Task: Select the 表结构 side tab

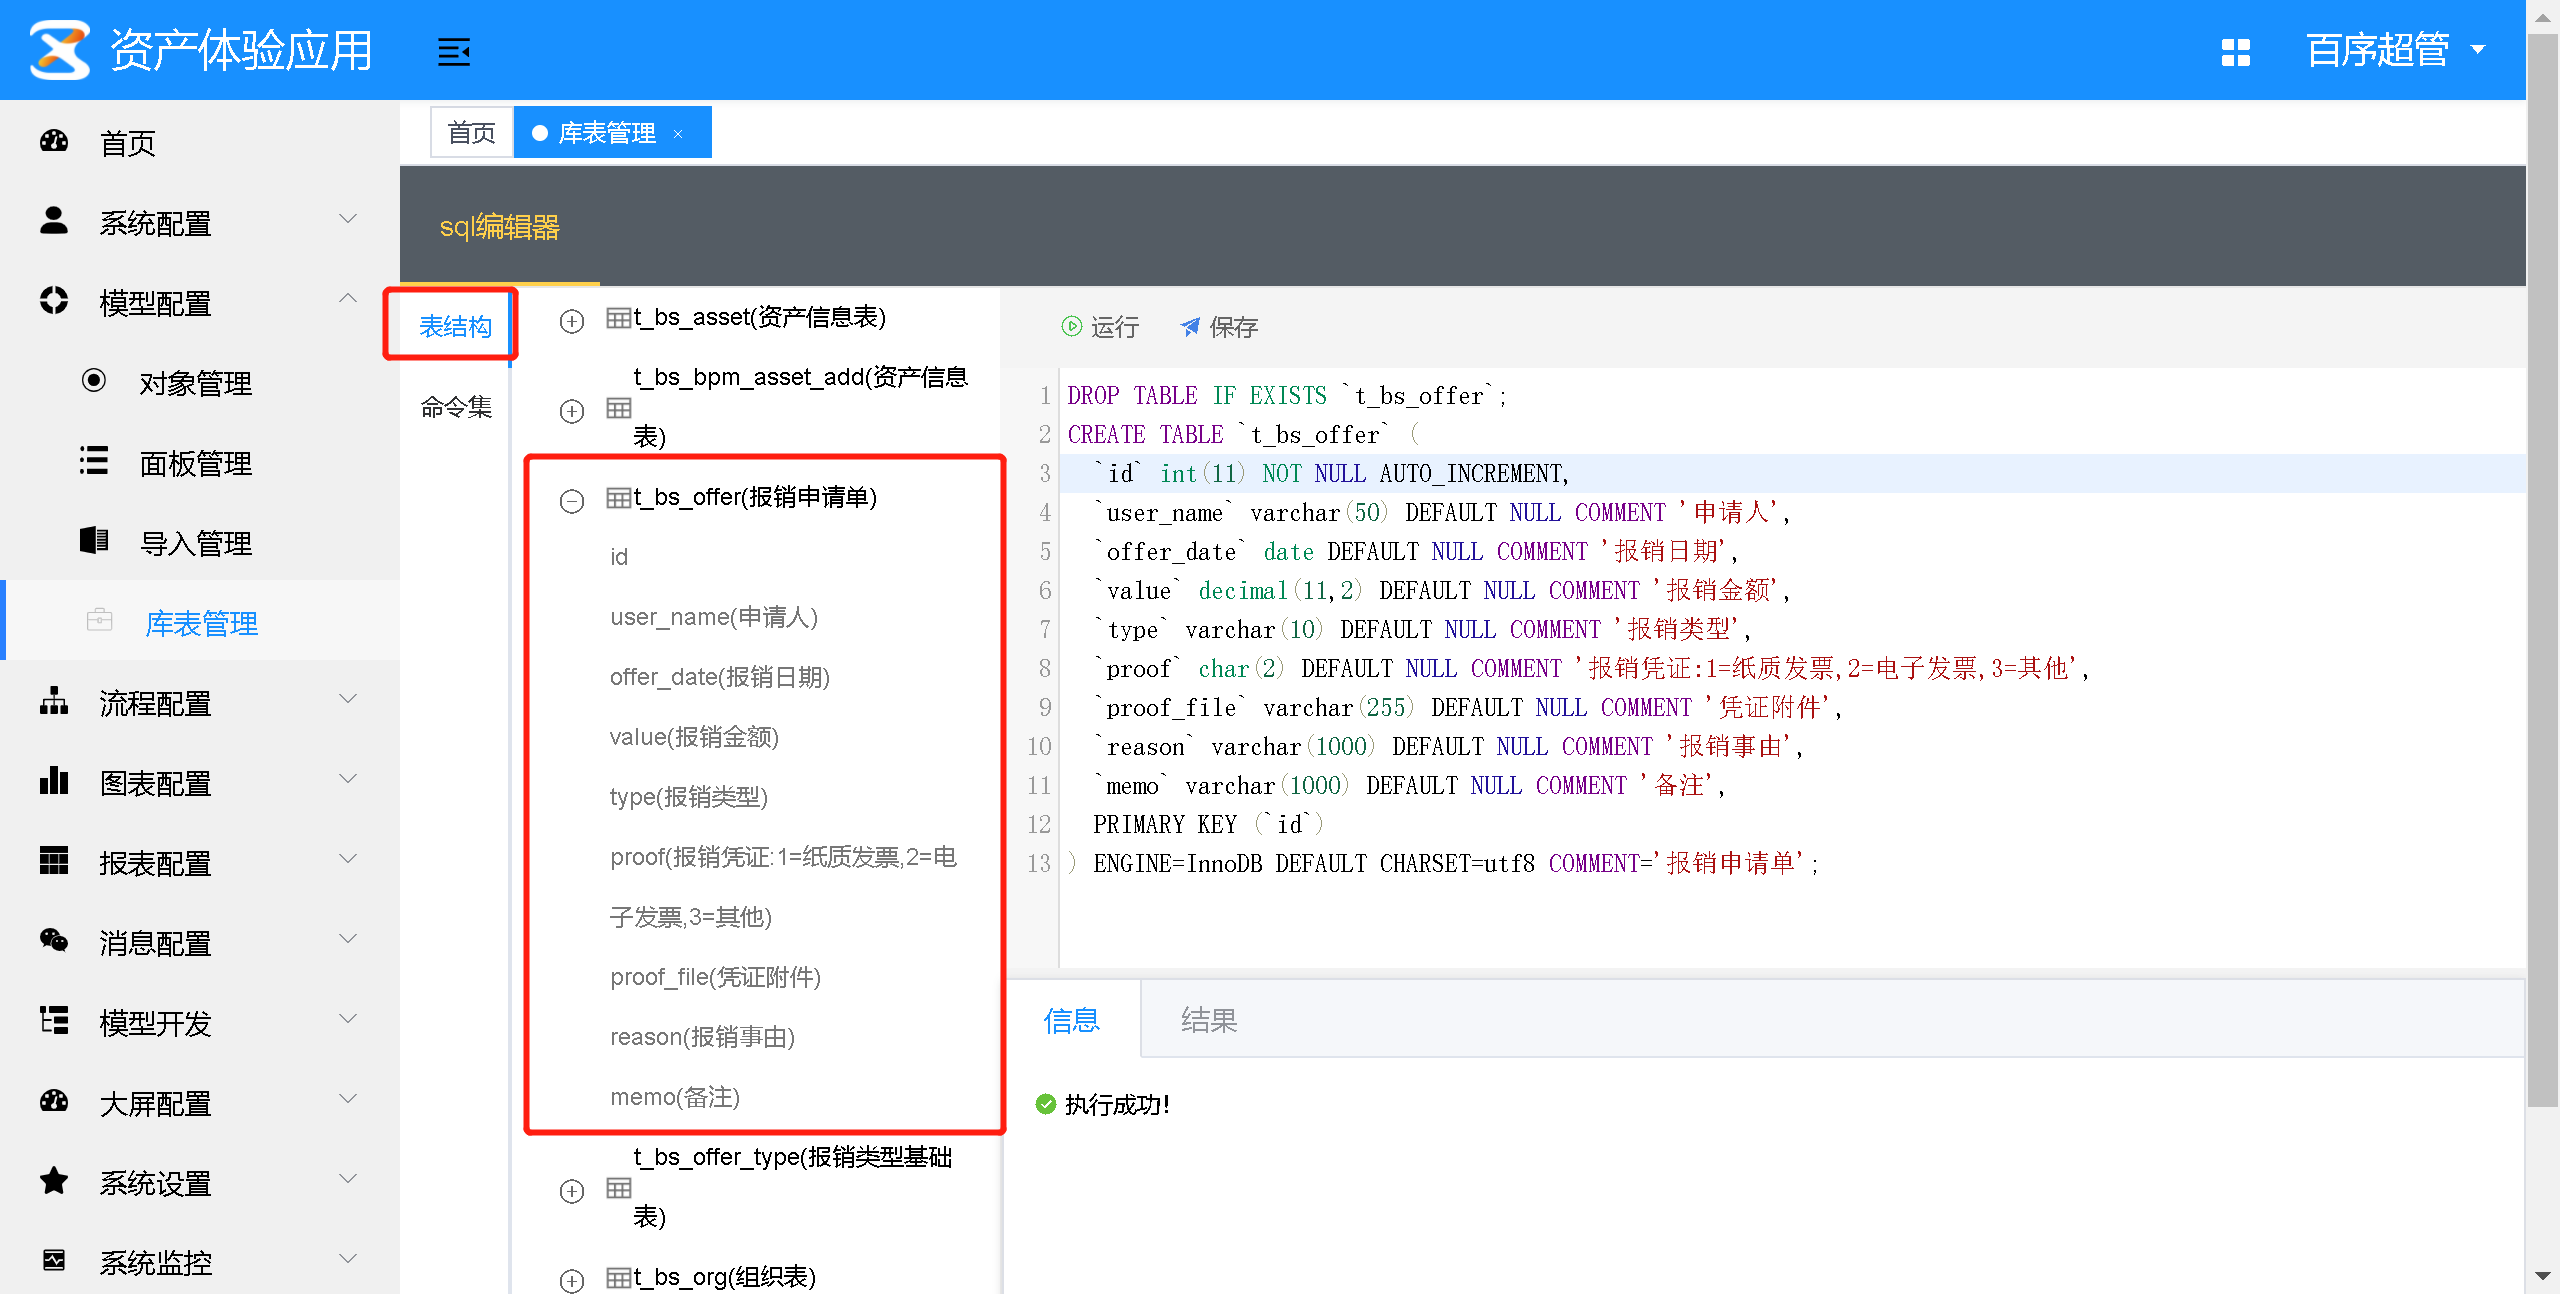Action: pyautogui.click(x=455, y=326)
